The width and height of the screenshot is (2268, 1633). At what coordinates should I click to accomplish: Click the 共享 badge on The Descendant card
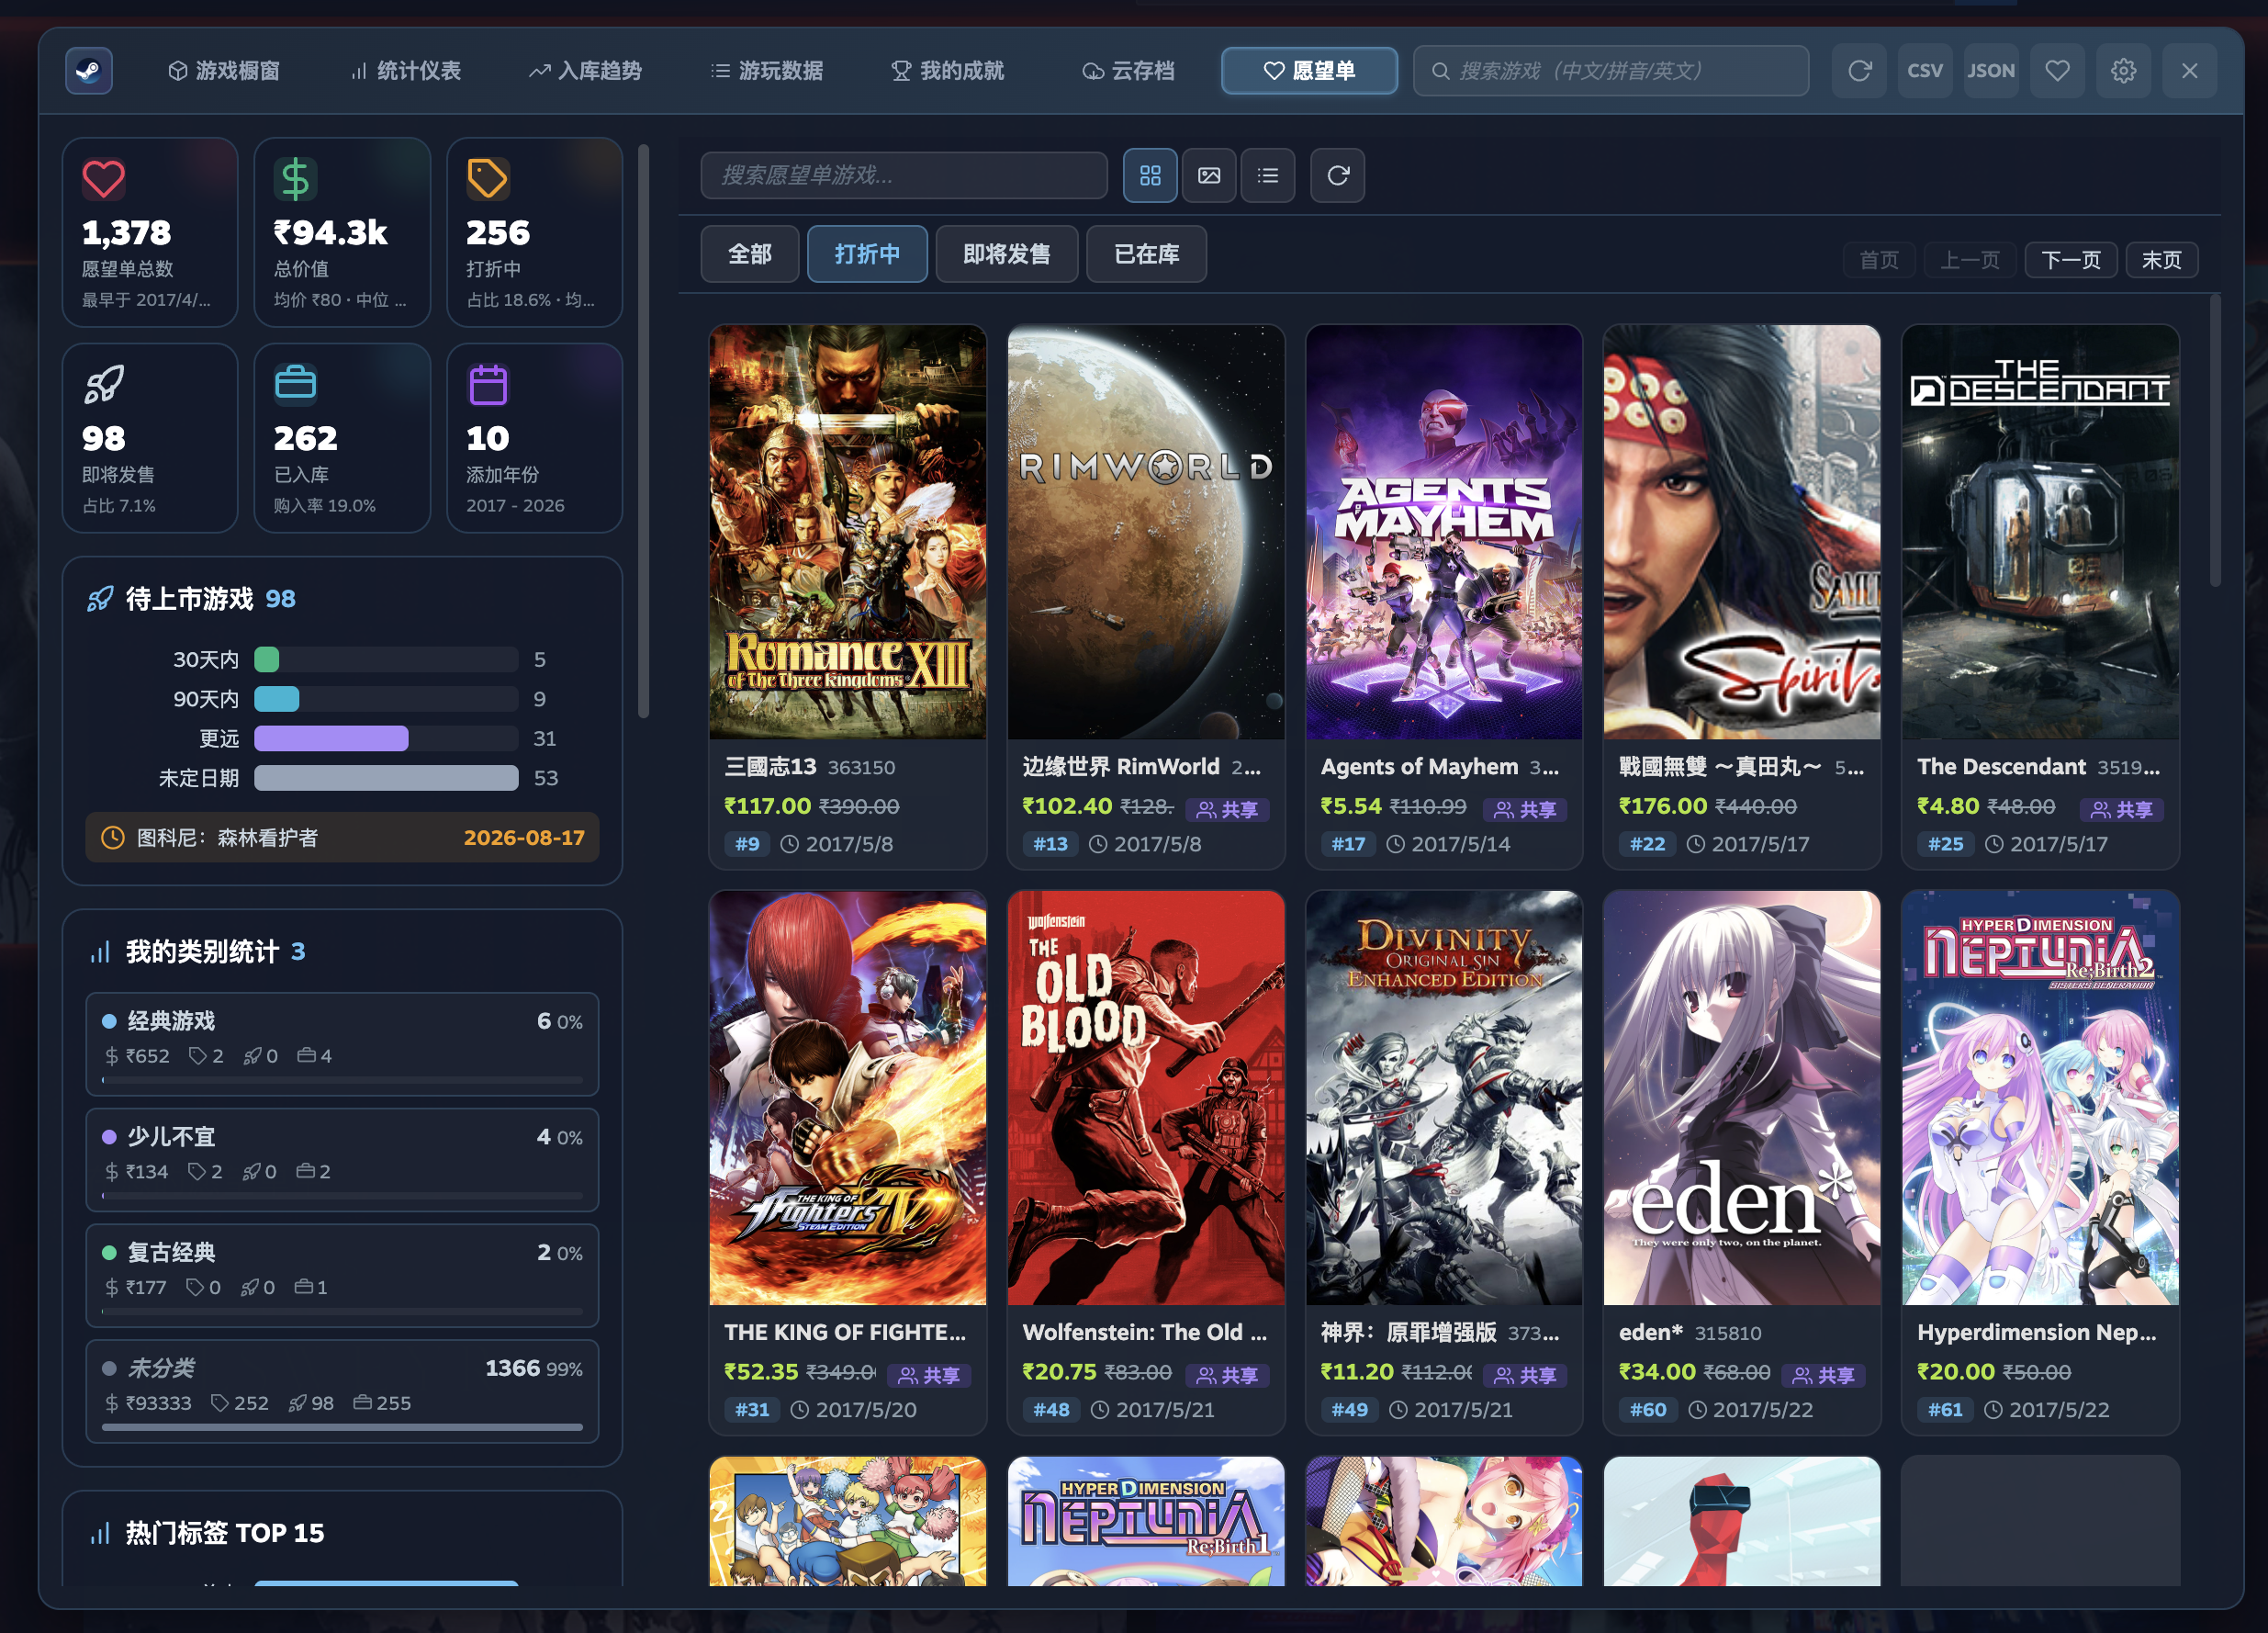coord(2122,809)
